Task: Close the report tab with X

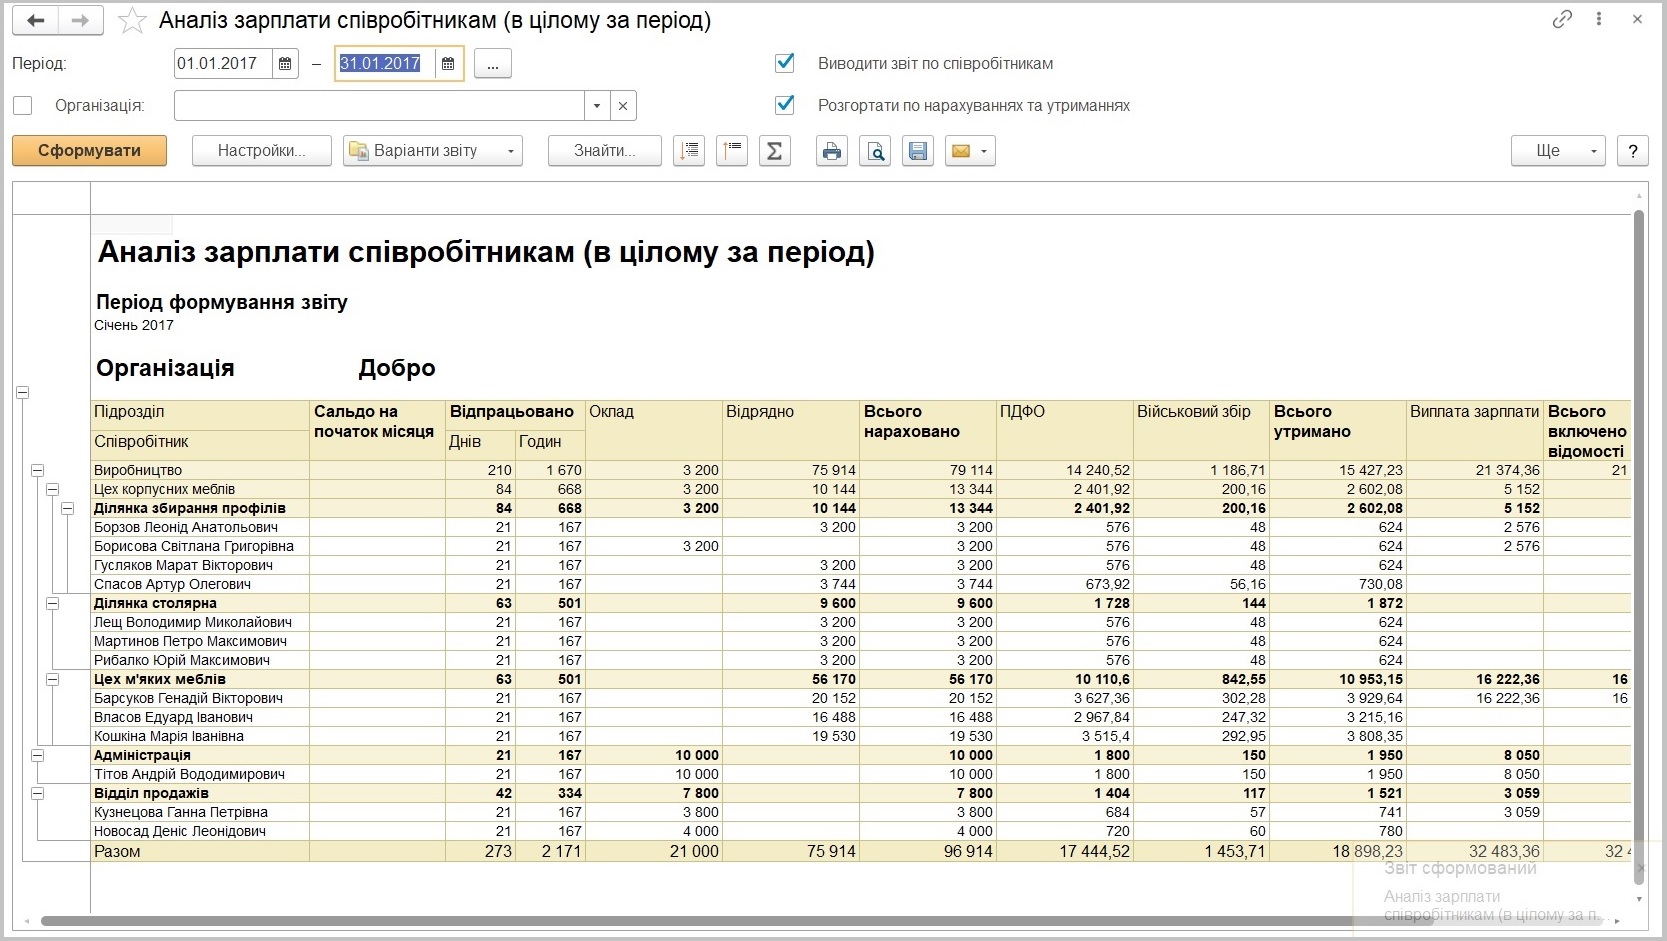Action: 1637,19
